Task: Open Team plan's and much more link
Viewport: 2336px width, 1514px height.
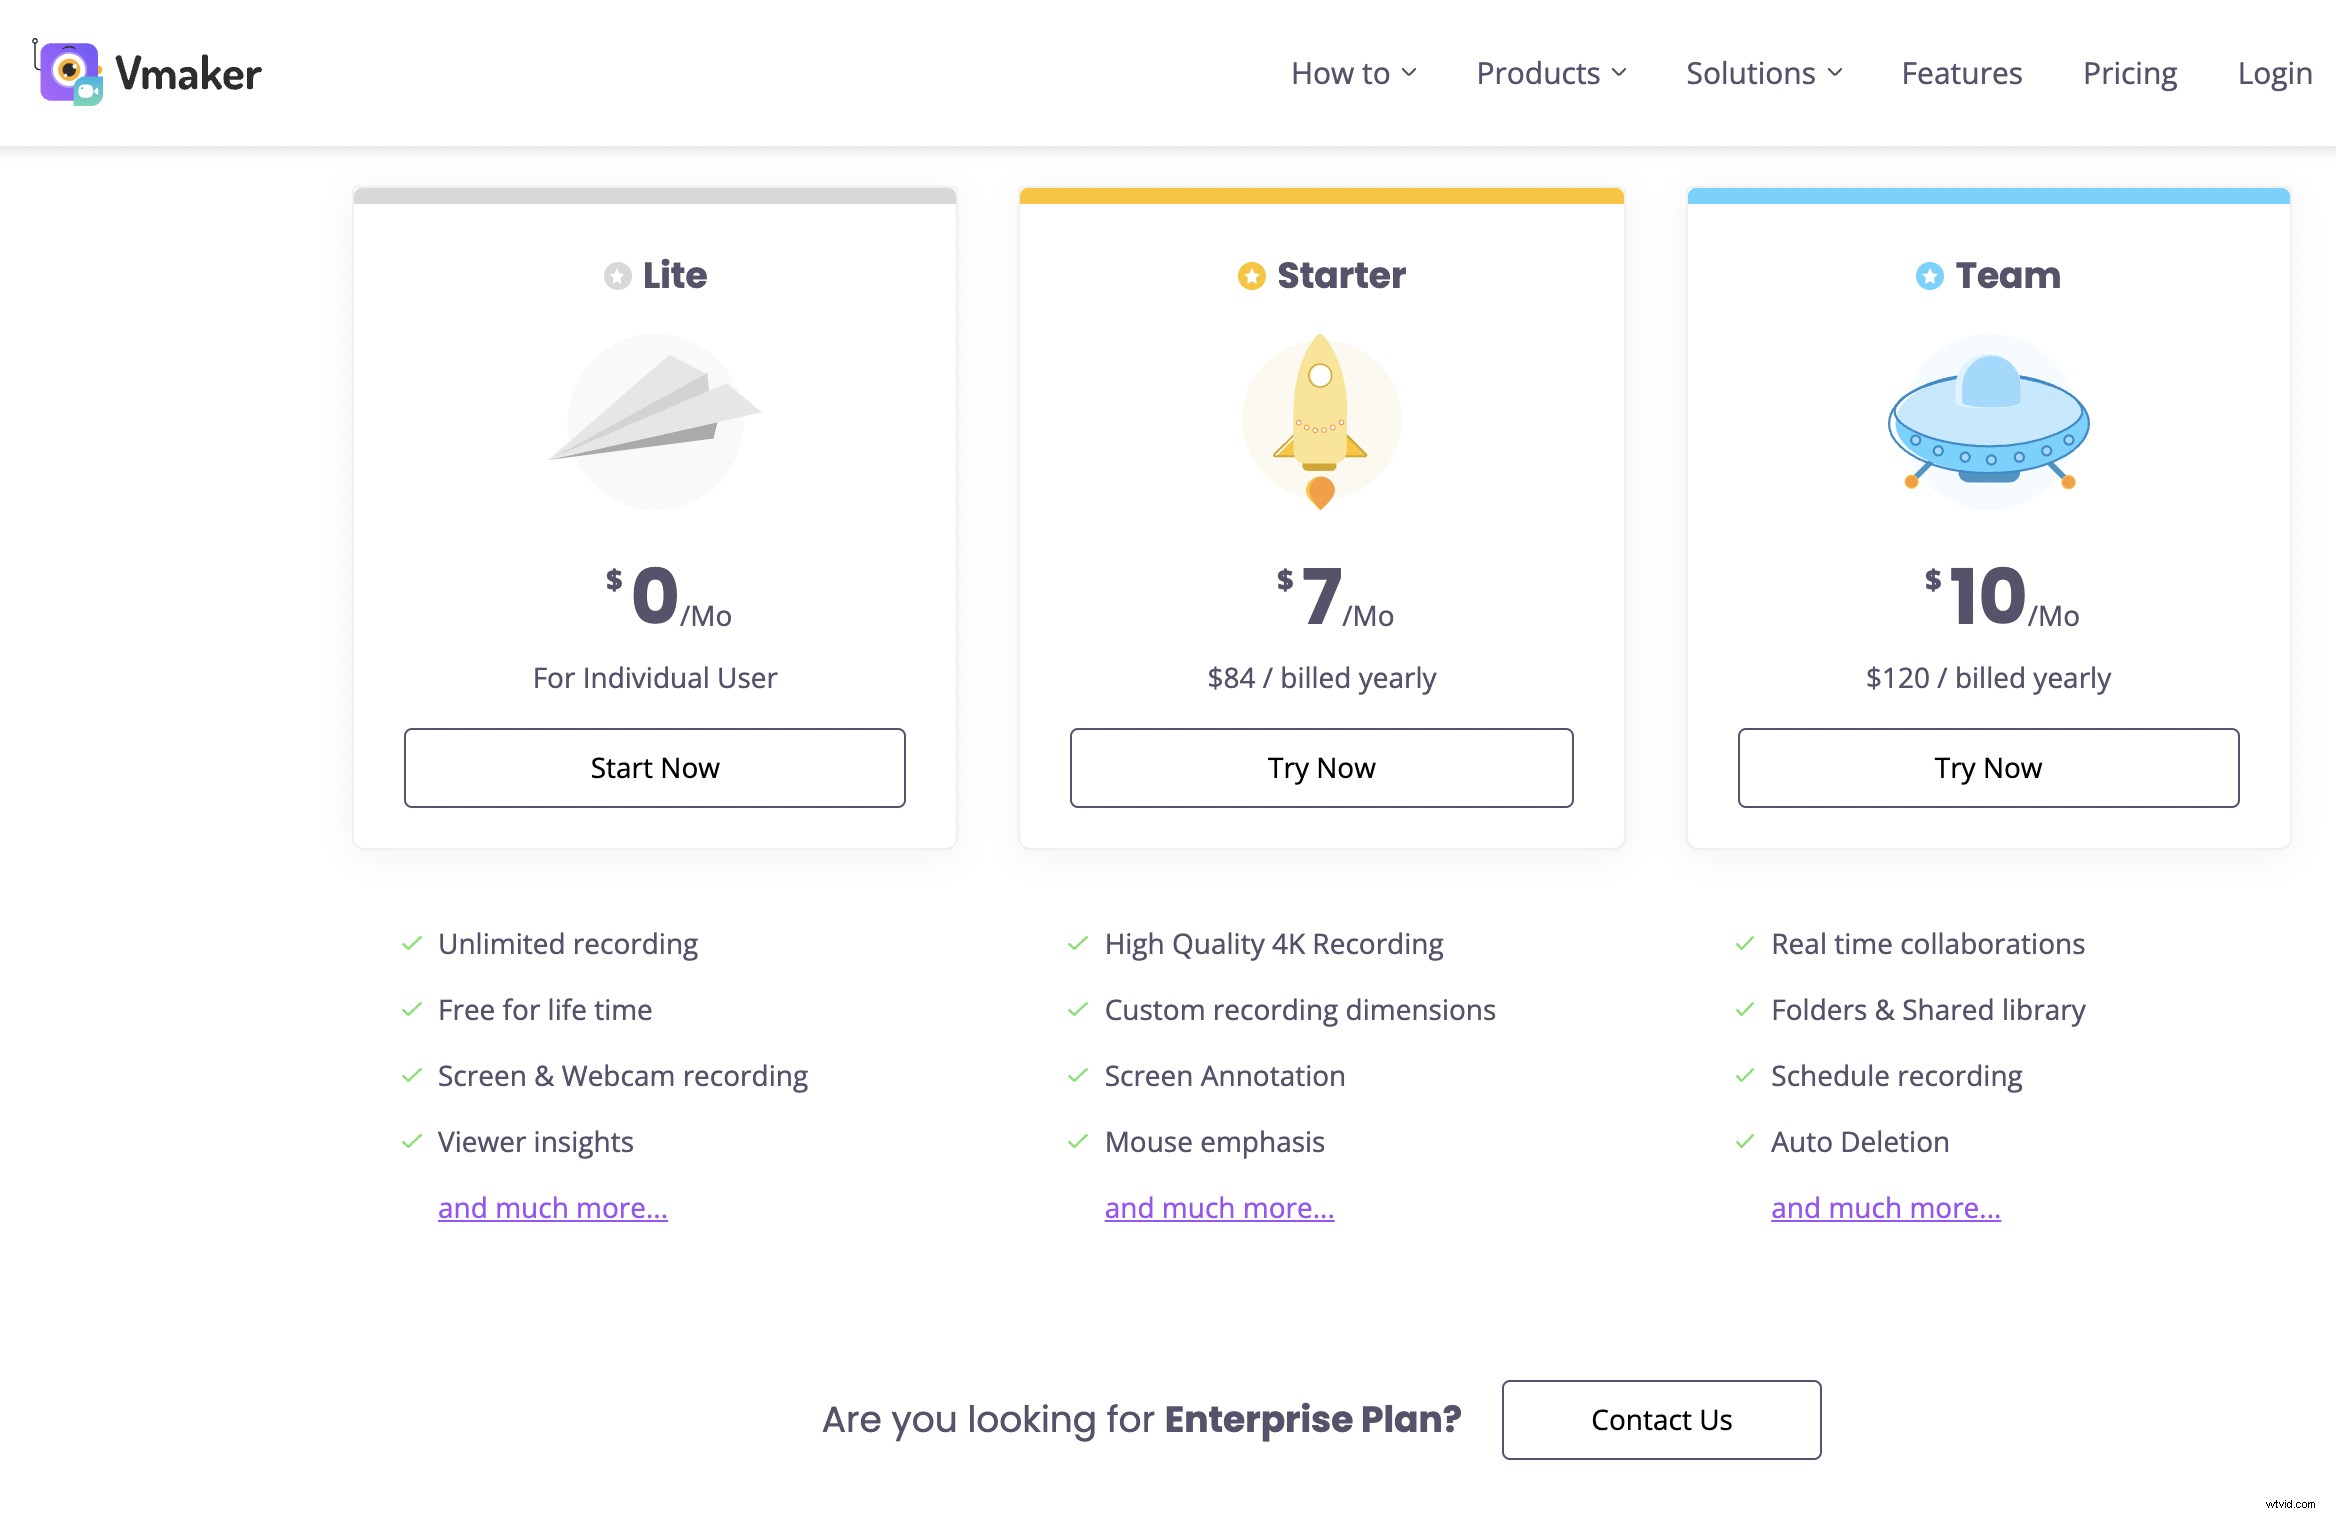Action: click(1885, 1208)
